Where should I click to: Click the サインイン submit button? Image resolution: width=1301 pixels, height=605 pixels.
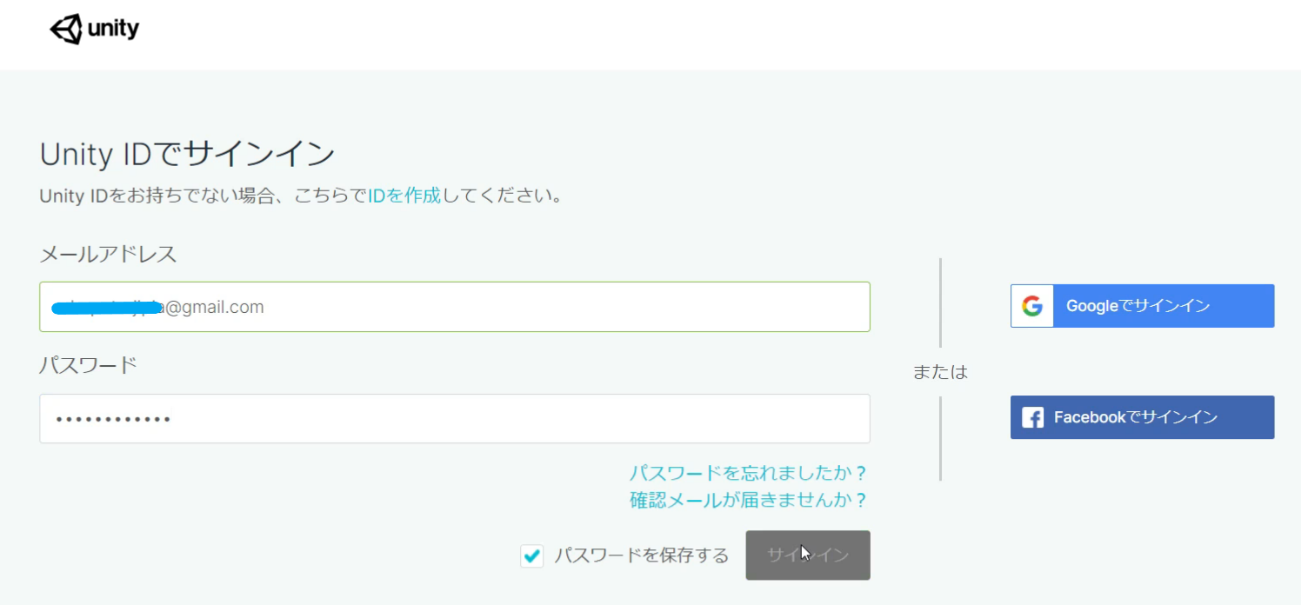coord(808,555)
